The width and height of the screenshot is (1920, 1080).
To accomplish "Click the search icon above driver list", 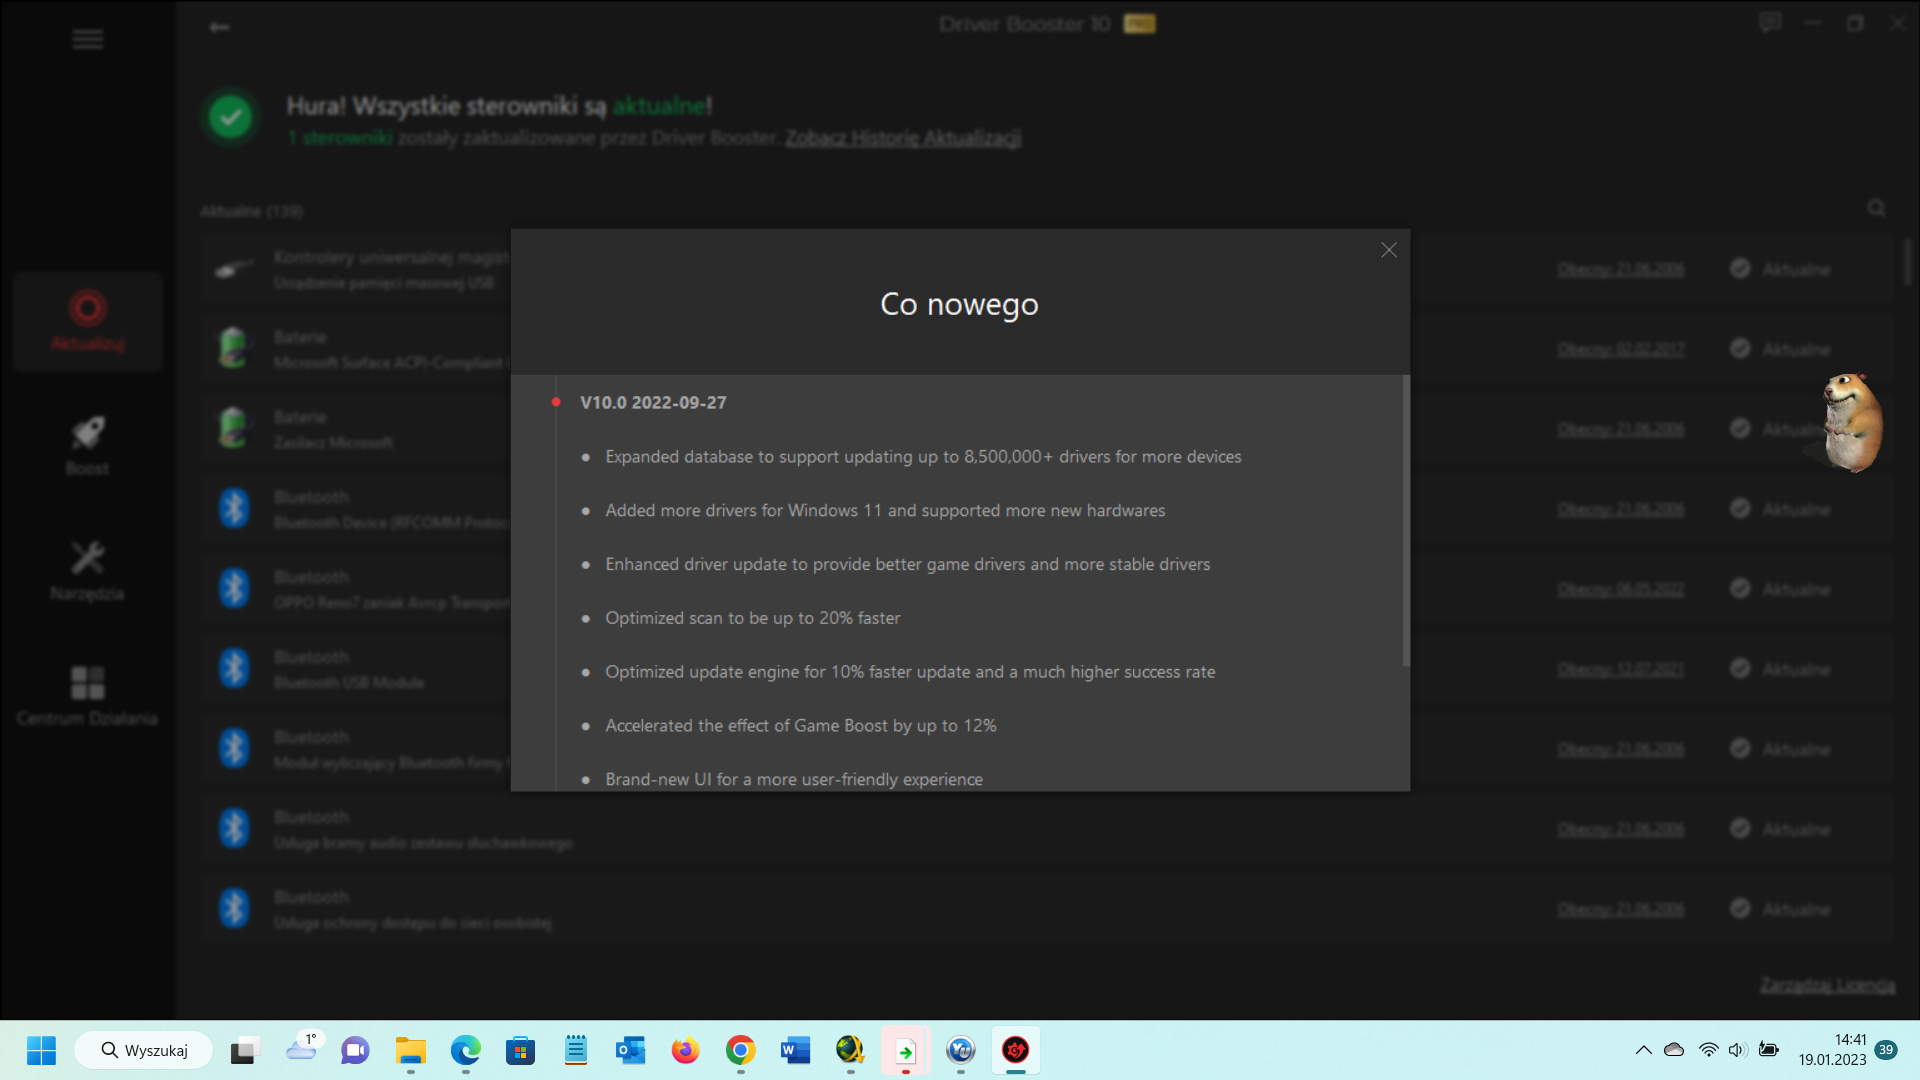I will [x=1876, y=207].
